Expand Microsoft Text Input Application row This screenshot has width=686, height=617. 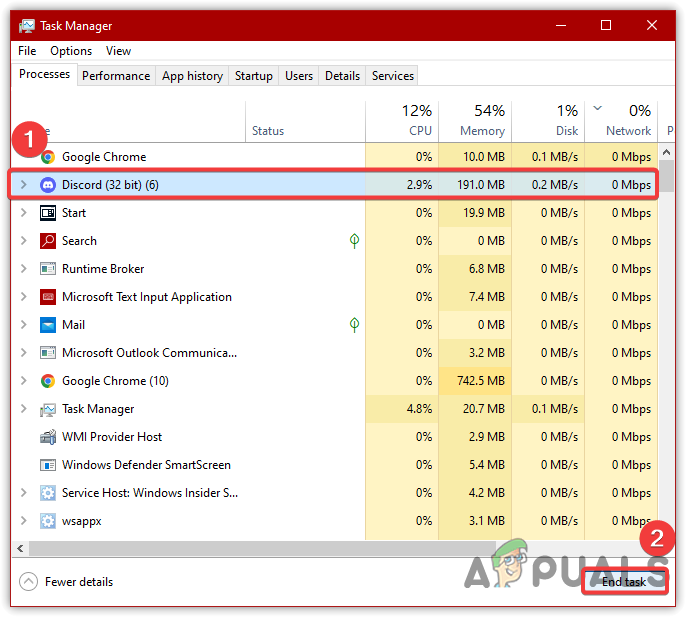click(24, 297)
